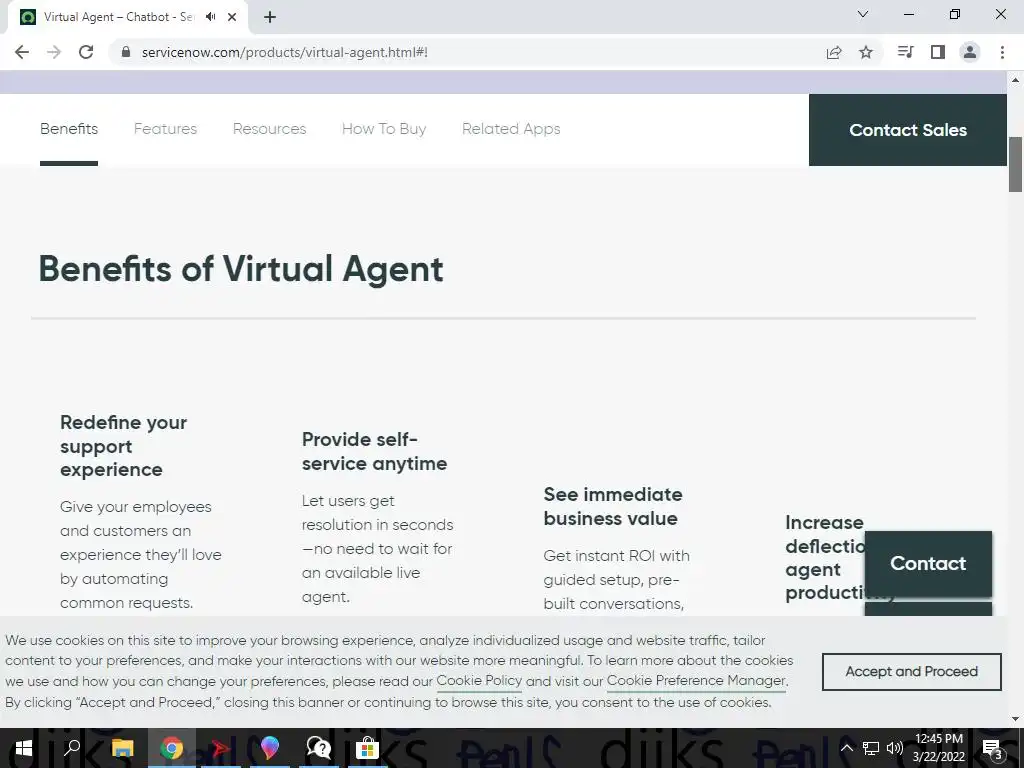Open the Cookie Preference Manager link
Image resolution: width=1024 pixels, height=768 pixels.
pyautogui.click(x=696, y=680)
